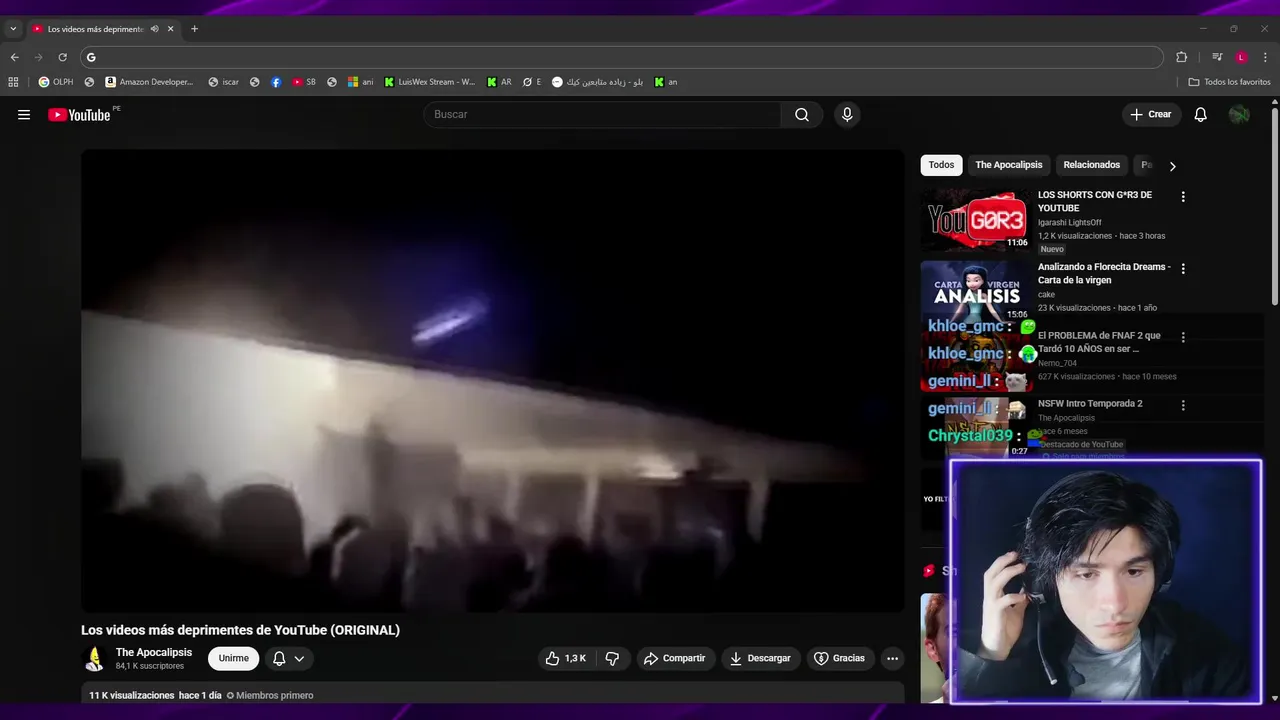1280x720 pixels.
Task: Open Todos los favoritos folder
Action: click(x=1229, y=82)
